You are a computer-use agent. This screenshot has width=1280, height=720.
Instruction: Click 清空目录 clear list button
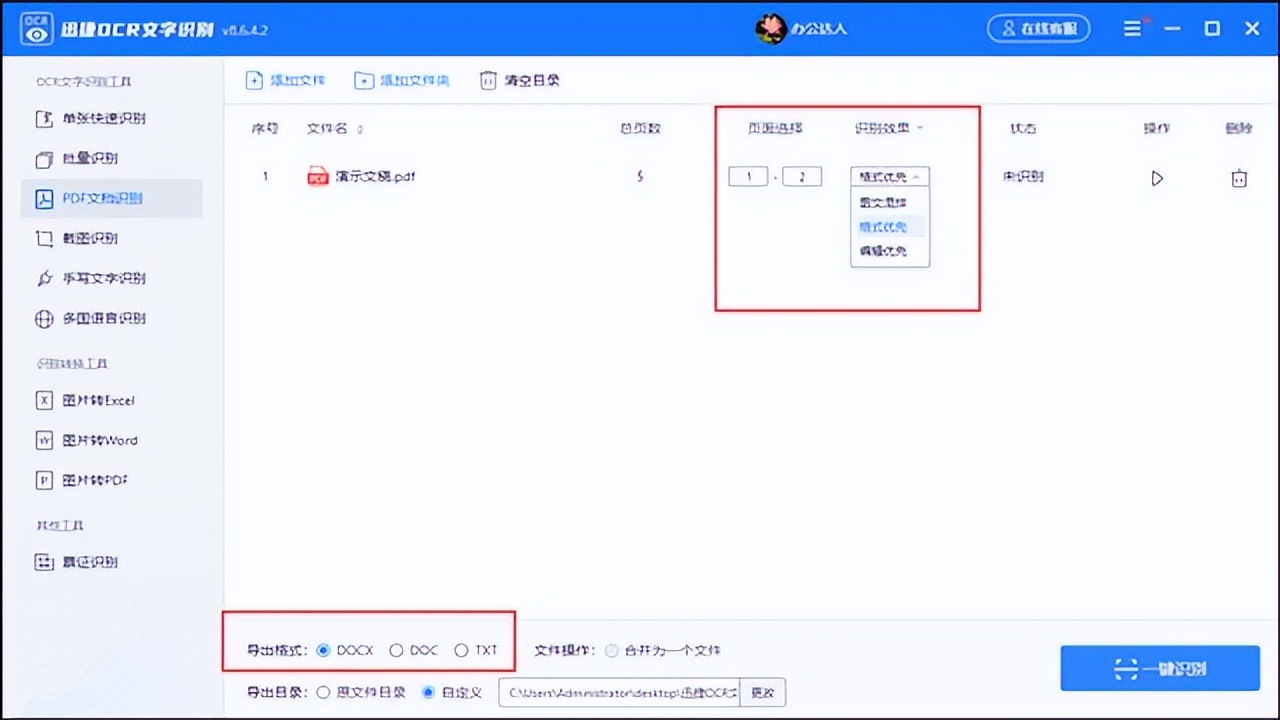[x=520, y=80]
